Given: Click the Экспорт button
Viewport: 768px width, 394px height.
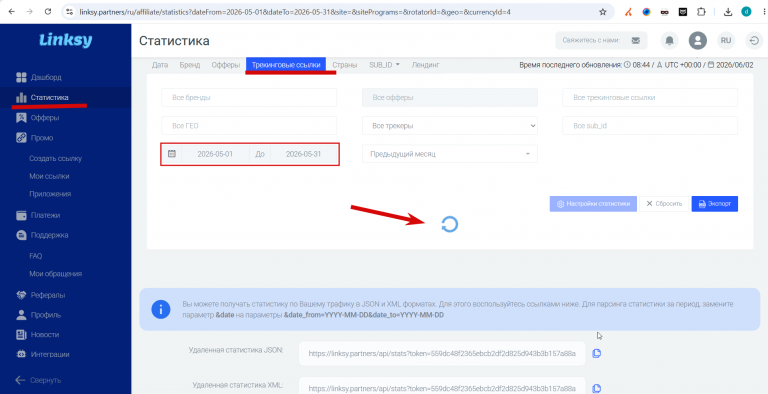Looking at the screenshot, I should (715, 204).
